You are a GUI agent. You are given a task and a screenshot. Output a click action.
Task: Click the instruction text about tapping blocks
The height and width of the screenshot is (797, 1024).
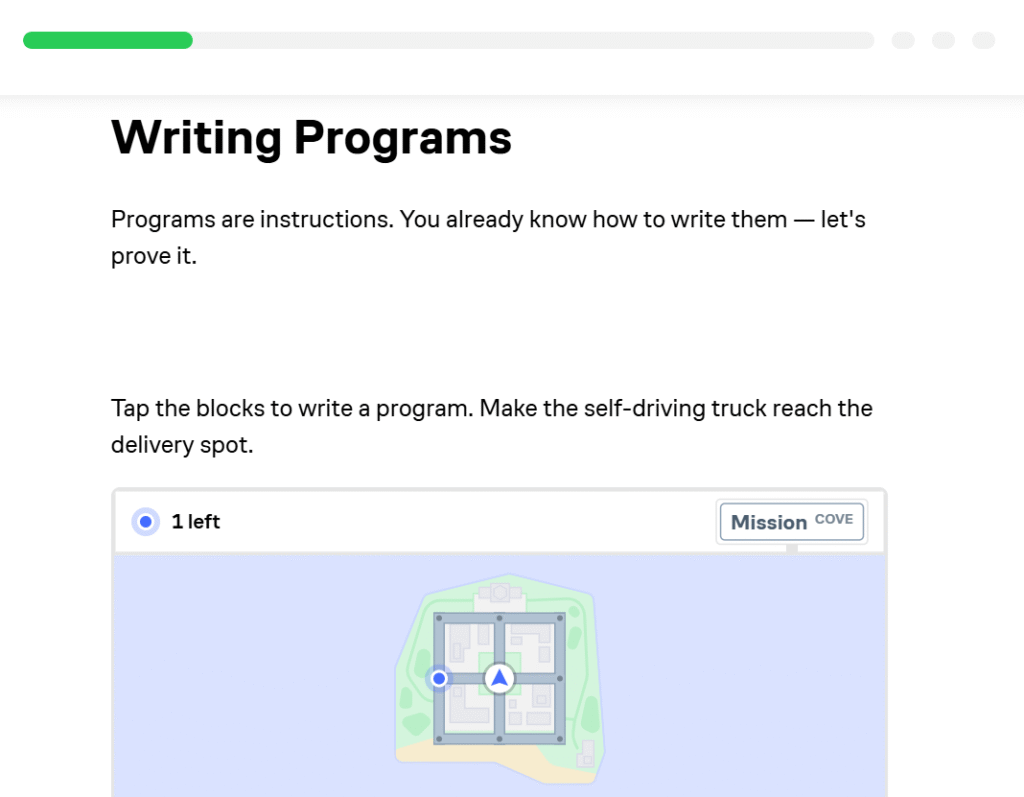(490, 426)
